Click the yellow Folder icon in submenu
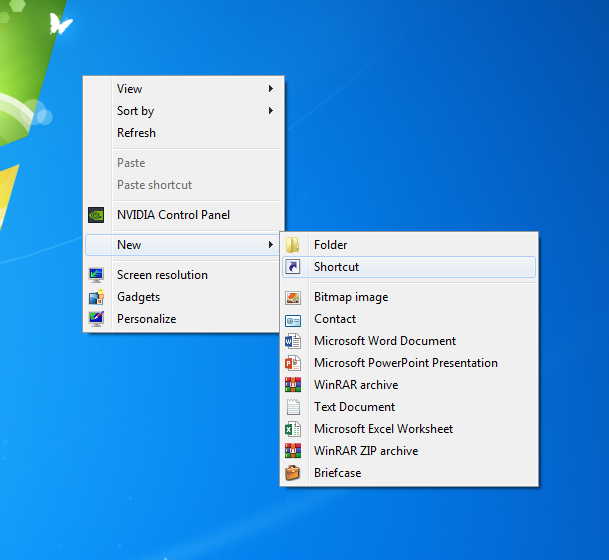Viewport: 609px width, 560px height. [x=292, y=245]
